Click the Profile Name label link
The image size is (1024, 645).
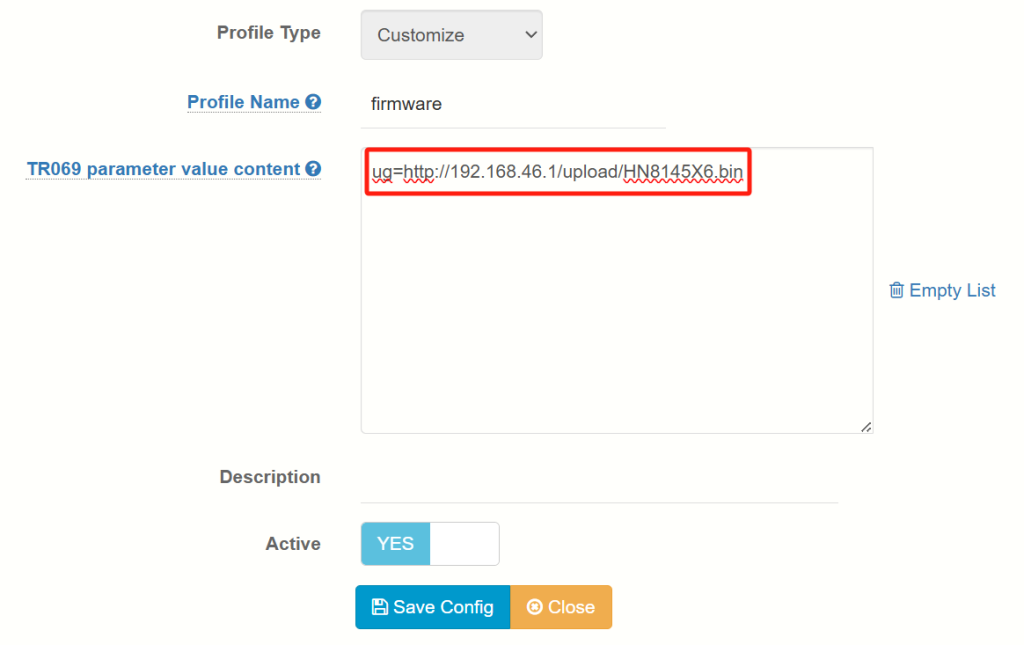pos(243,102)
